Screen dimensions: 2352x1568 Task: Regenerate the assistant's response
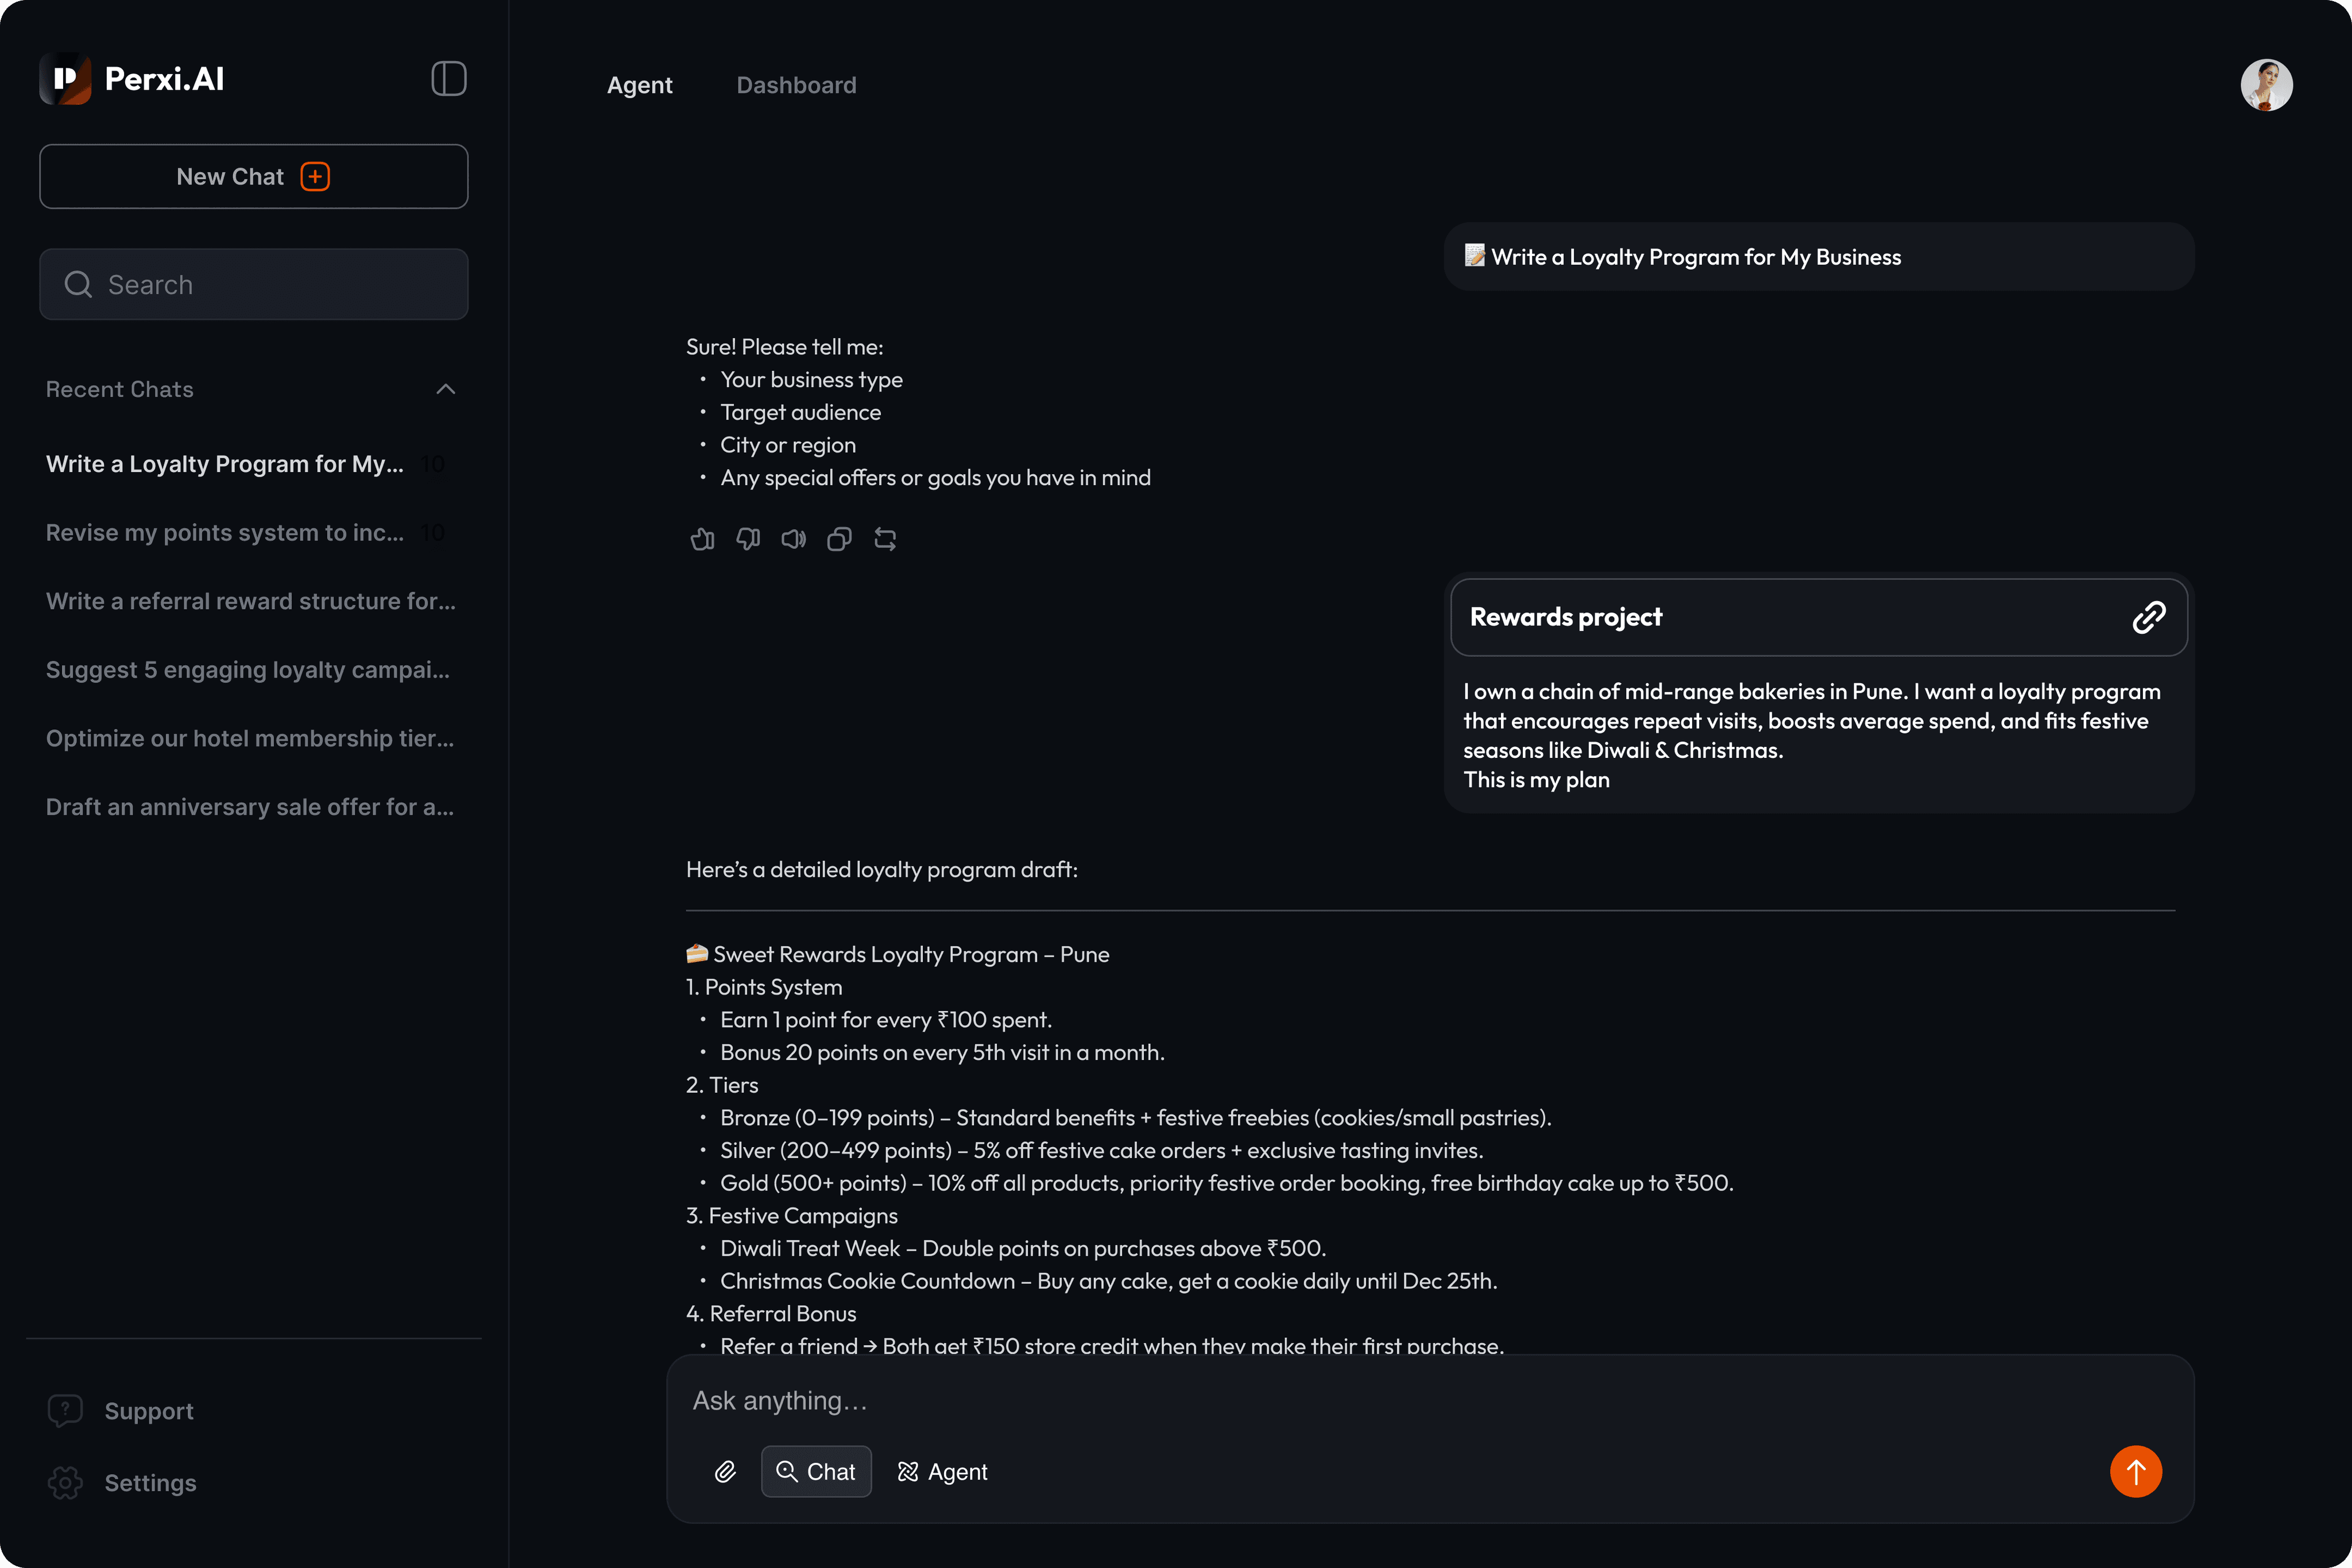[x=885, y=539]
